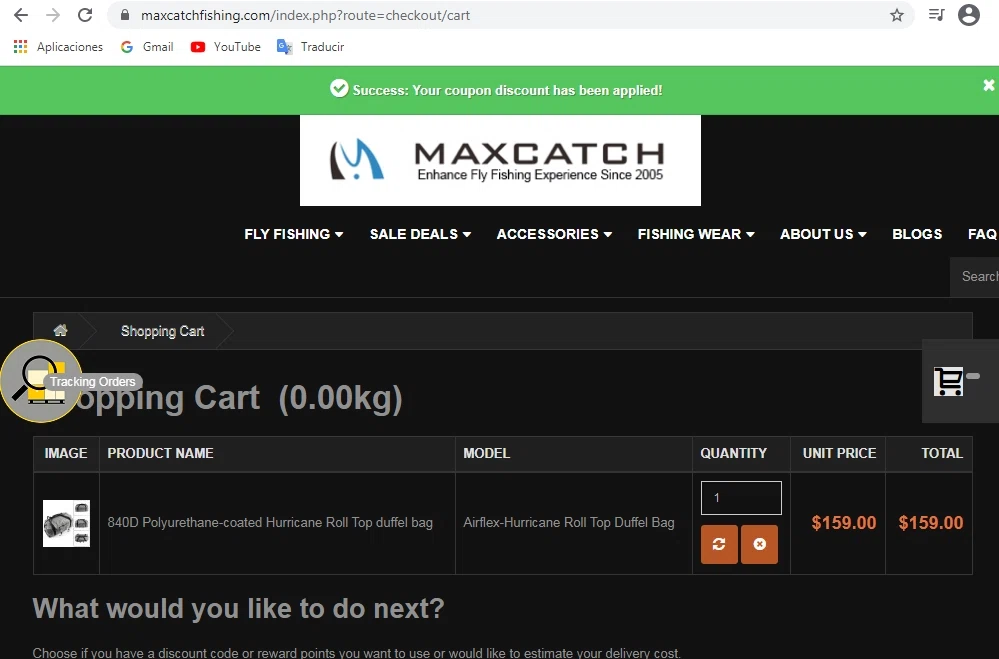The height and width of the screenshot is (659, 999).
Task: Dismiss the coupon success banner
Action: [x=988, y=85]
